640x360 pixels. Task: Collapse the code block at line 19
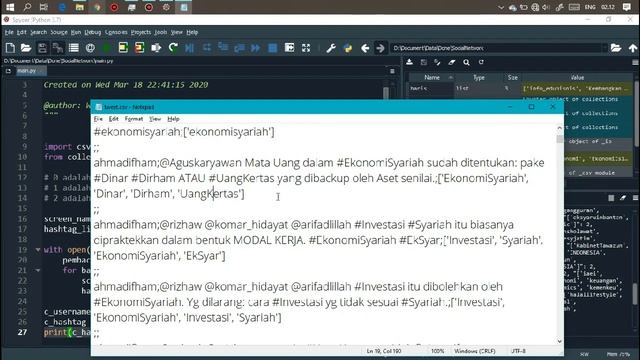click(x=38, y=249)
